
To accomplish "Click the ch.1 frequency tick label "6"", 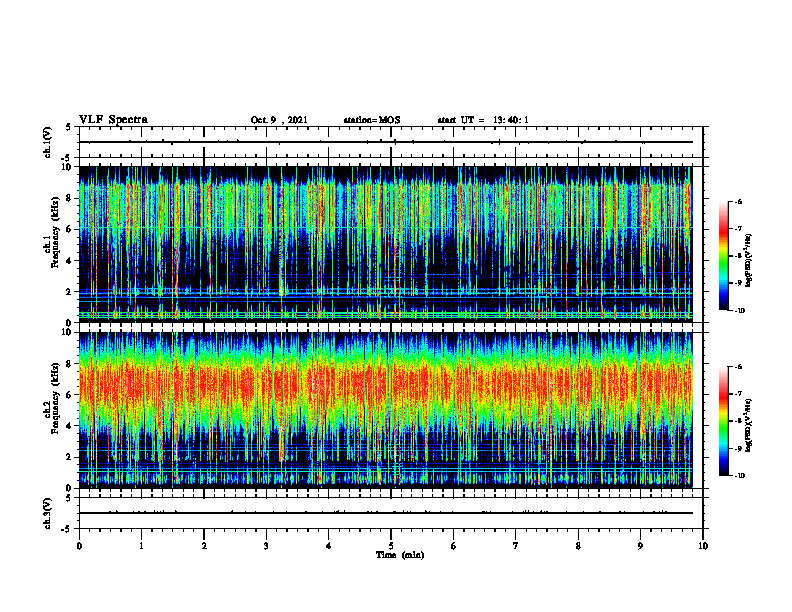I will [70, 229].
